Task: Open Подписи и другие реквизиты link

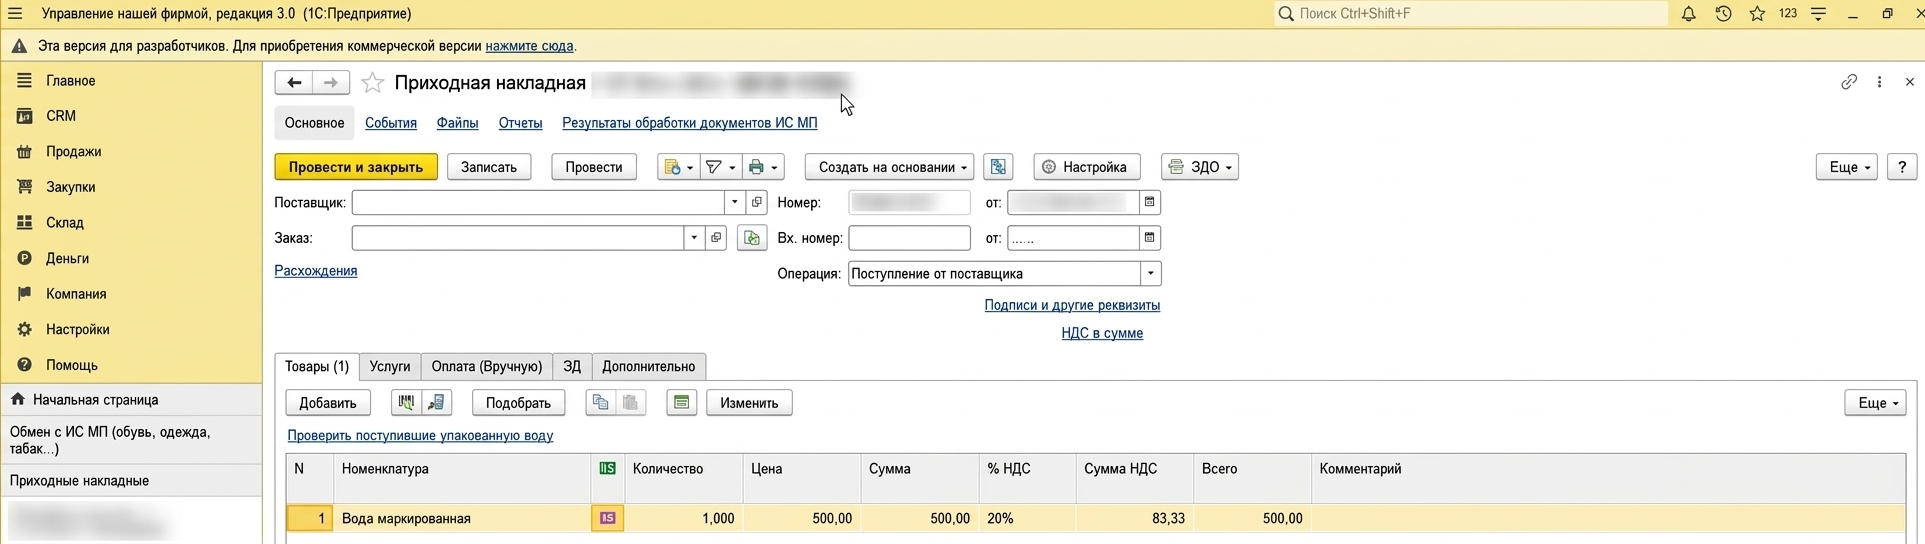Action: pos(1072,305)
